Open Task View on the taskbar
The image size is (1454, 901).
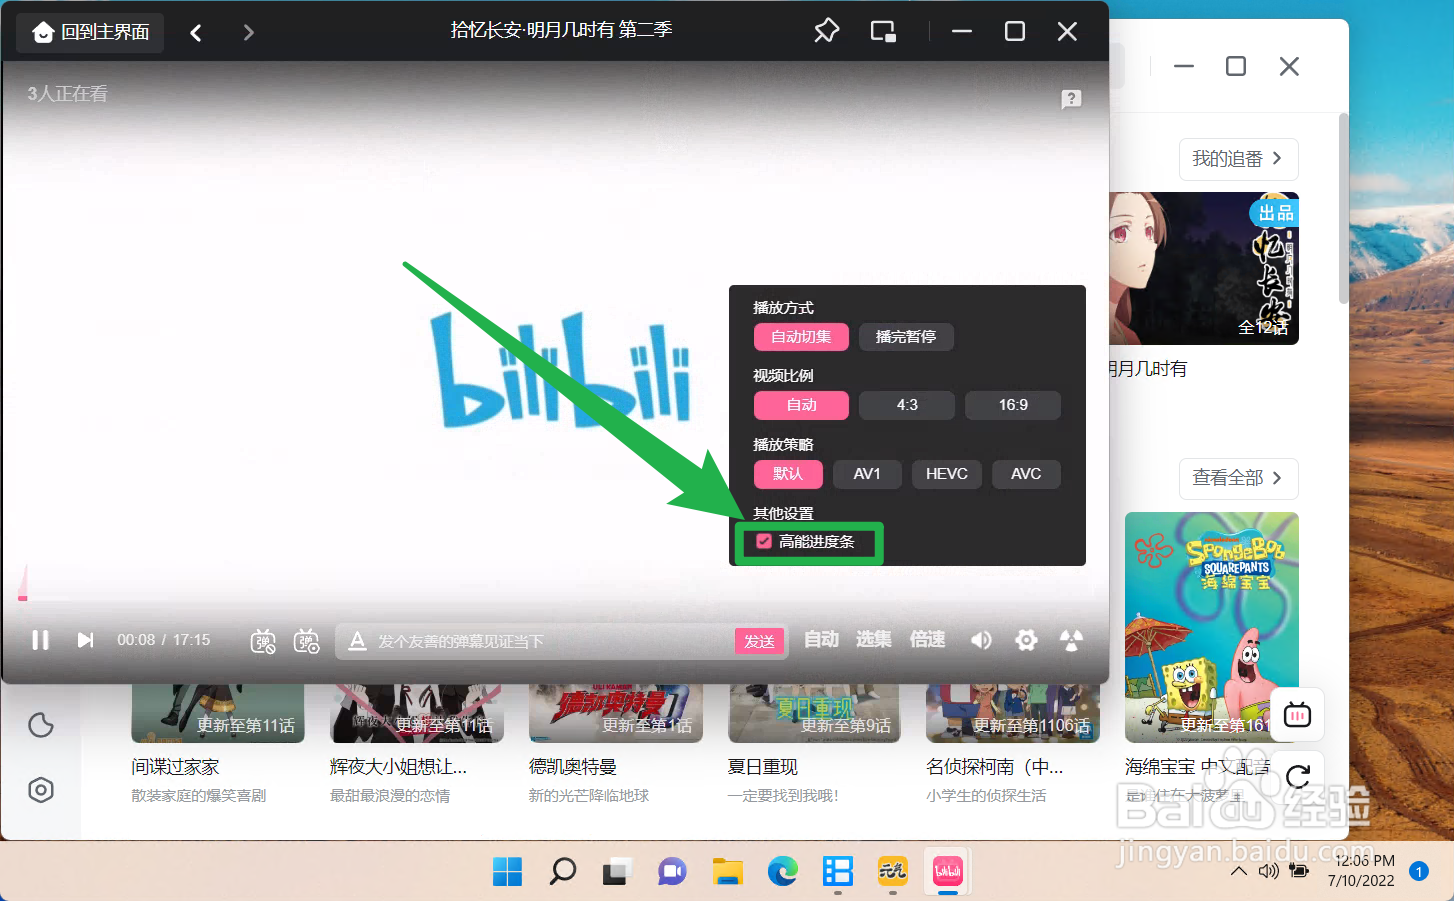click(617, 872)
